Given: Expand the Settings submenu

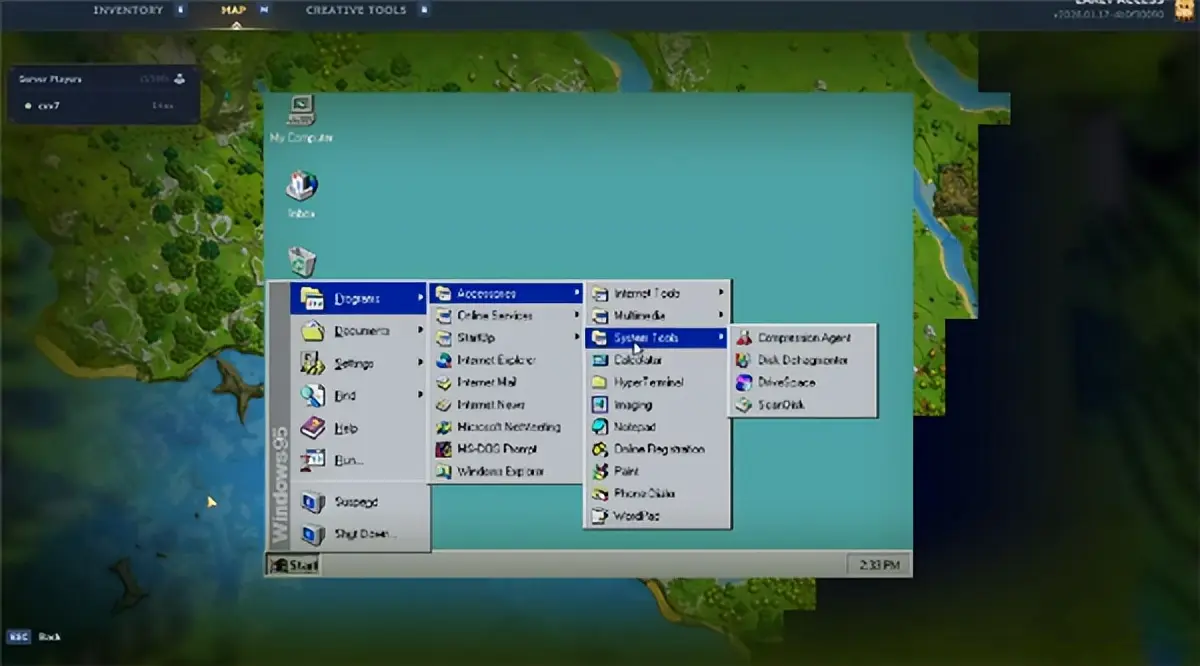Looking at the screenshot, I should click(354, 363).
